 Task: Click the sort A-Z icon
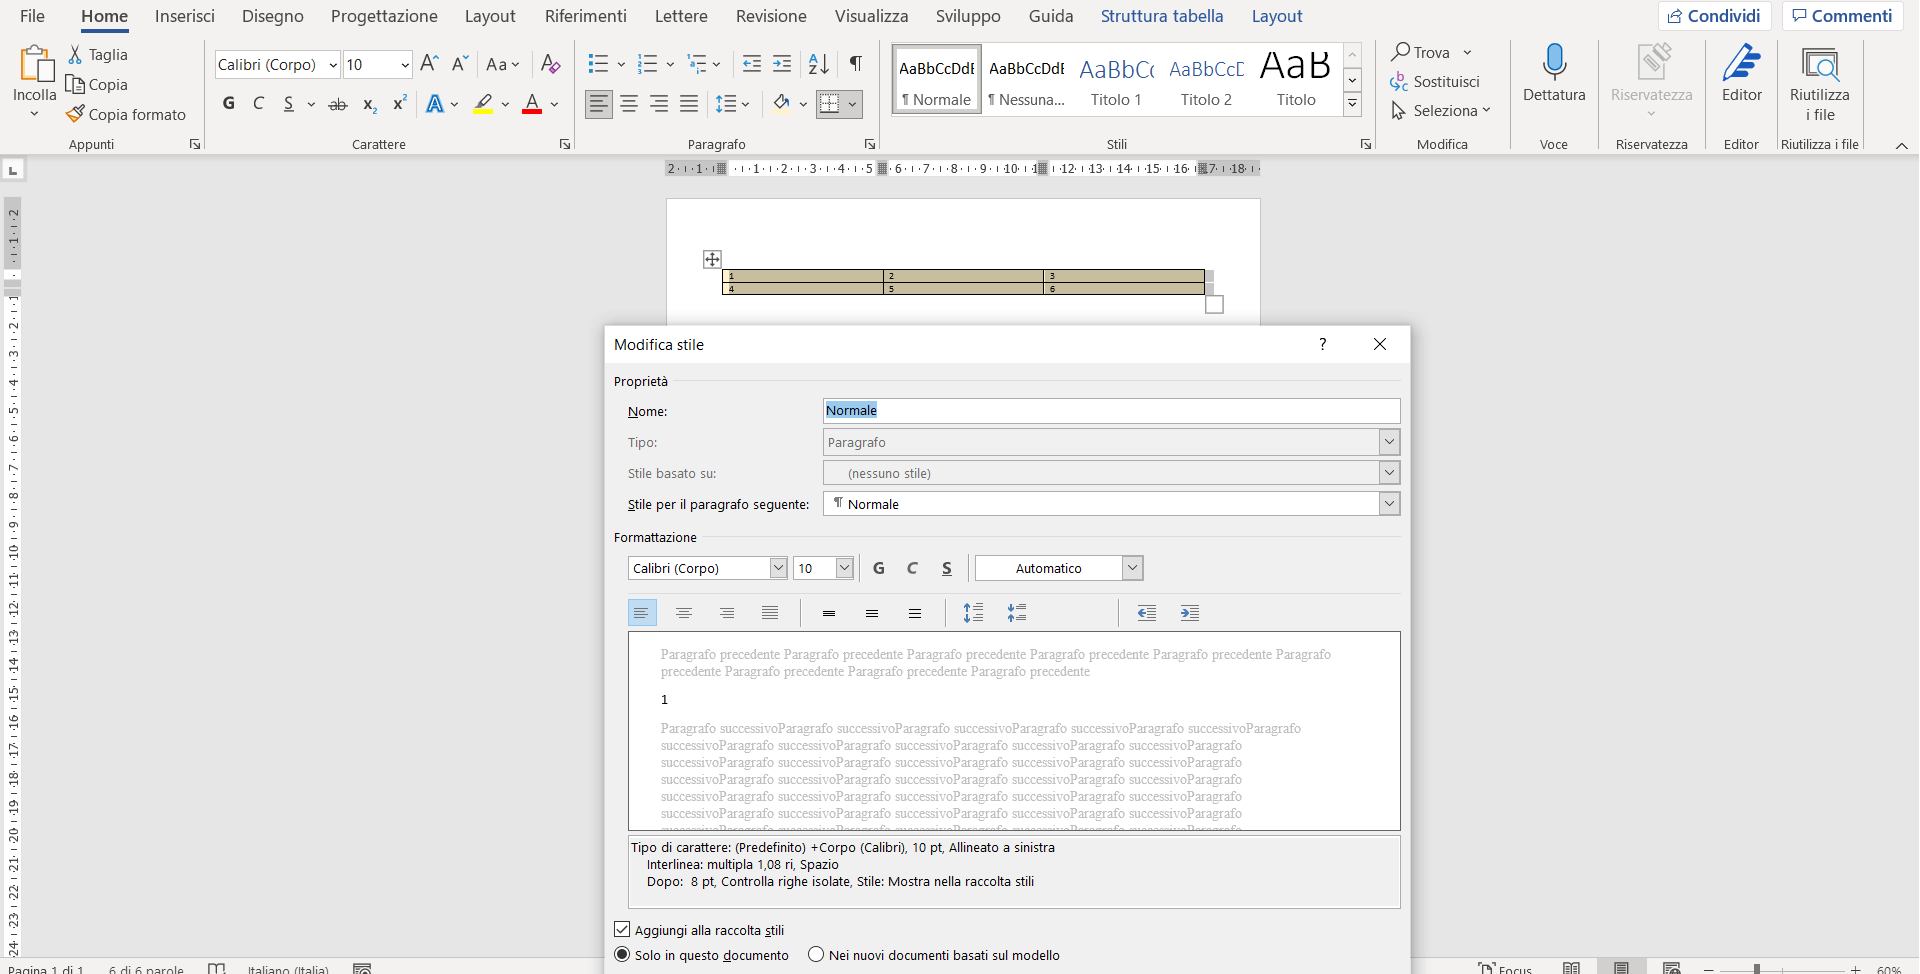pos(818,64)
